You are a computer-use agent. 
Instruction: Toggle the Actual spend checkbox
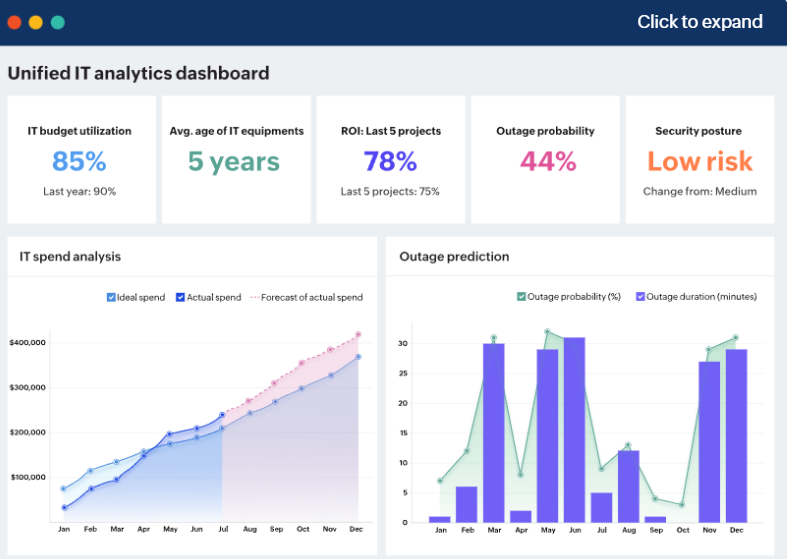(181, 297)
